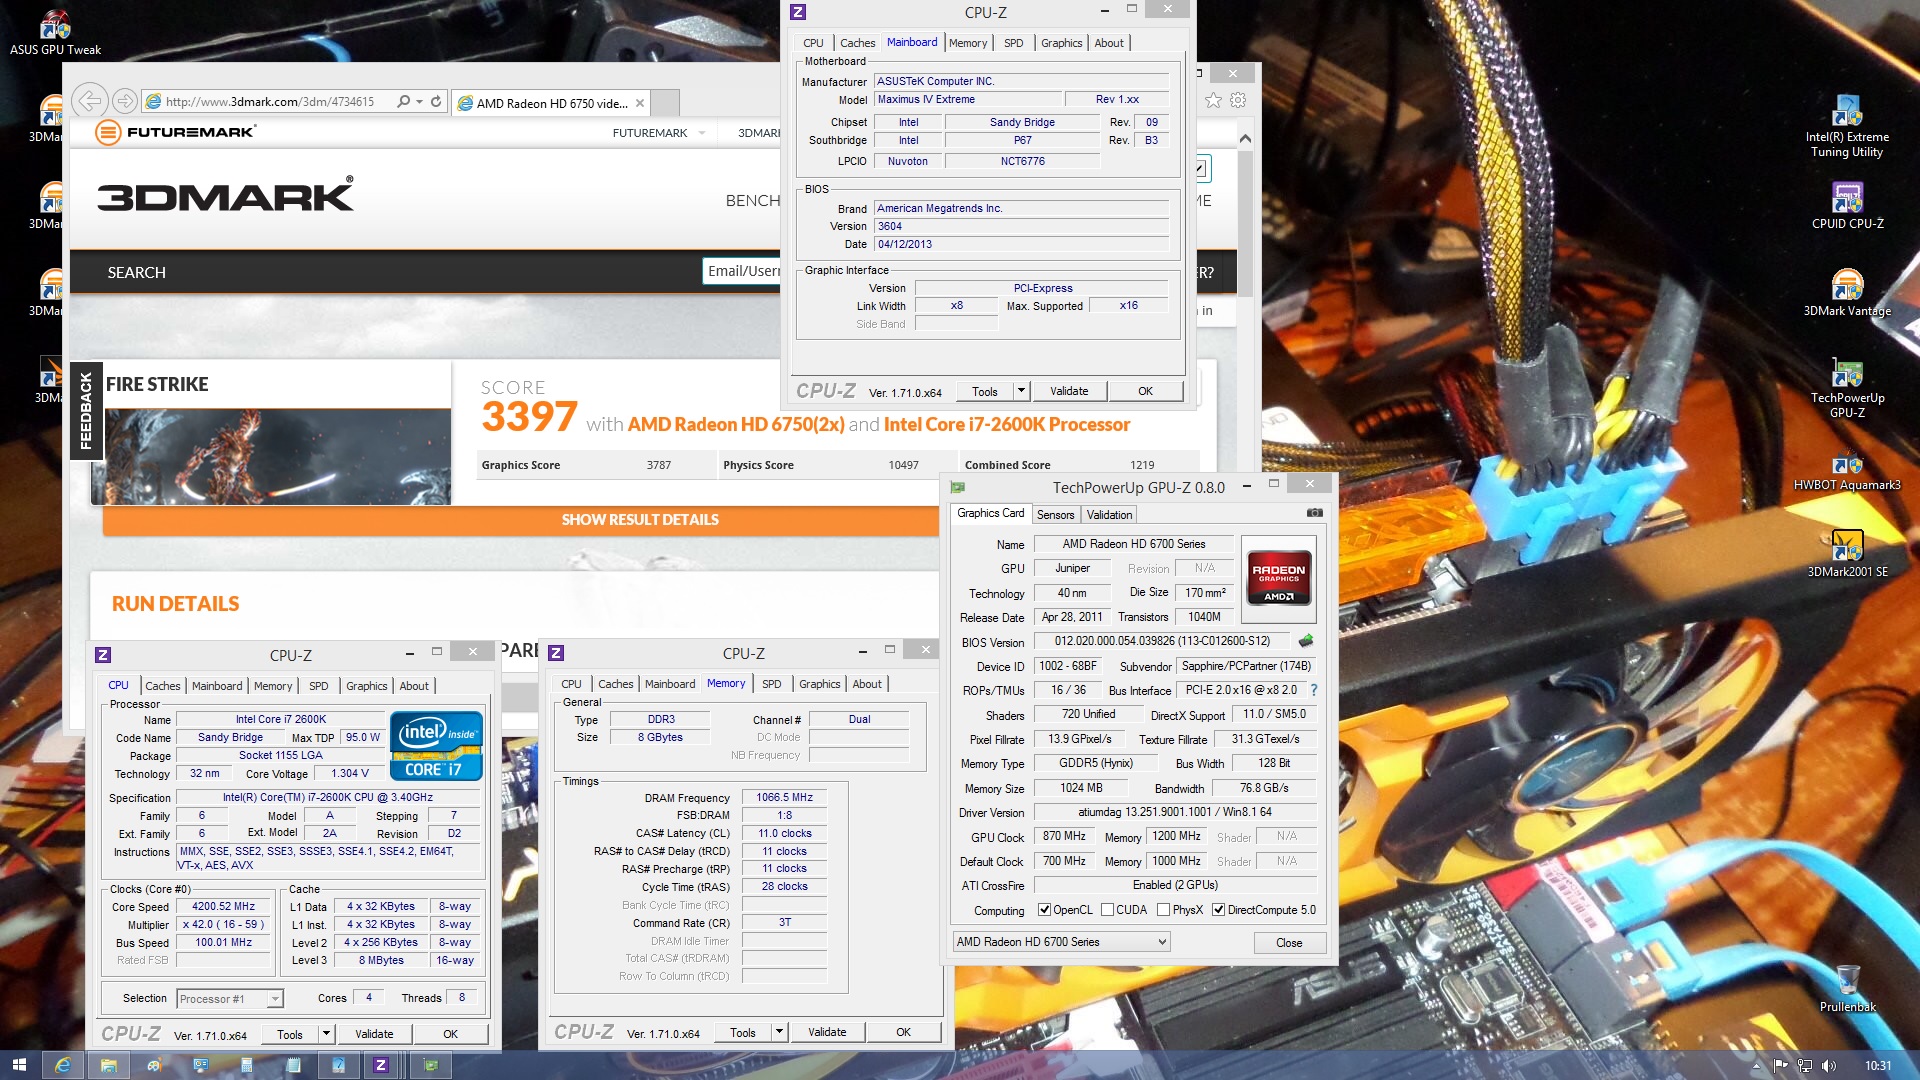Click the GPU-Z BIOS save chip icon
The height and width of the screenshot is (1080, 1920).
1305,641
